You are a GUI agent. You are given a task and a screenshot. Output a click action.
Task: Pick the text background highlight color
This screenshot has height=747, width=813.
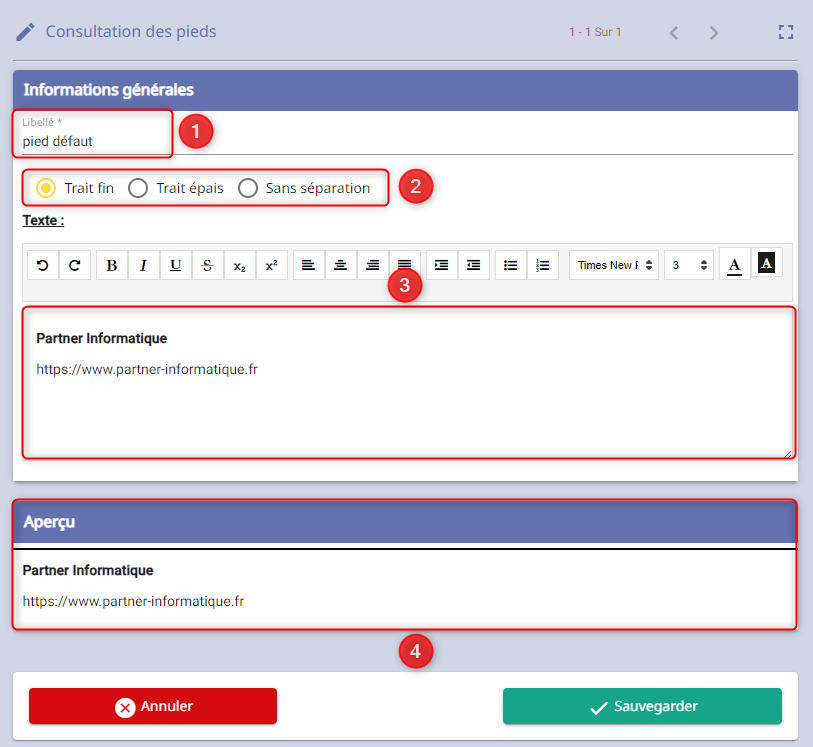click(766, 263)
